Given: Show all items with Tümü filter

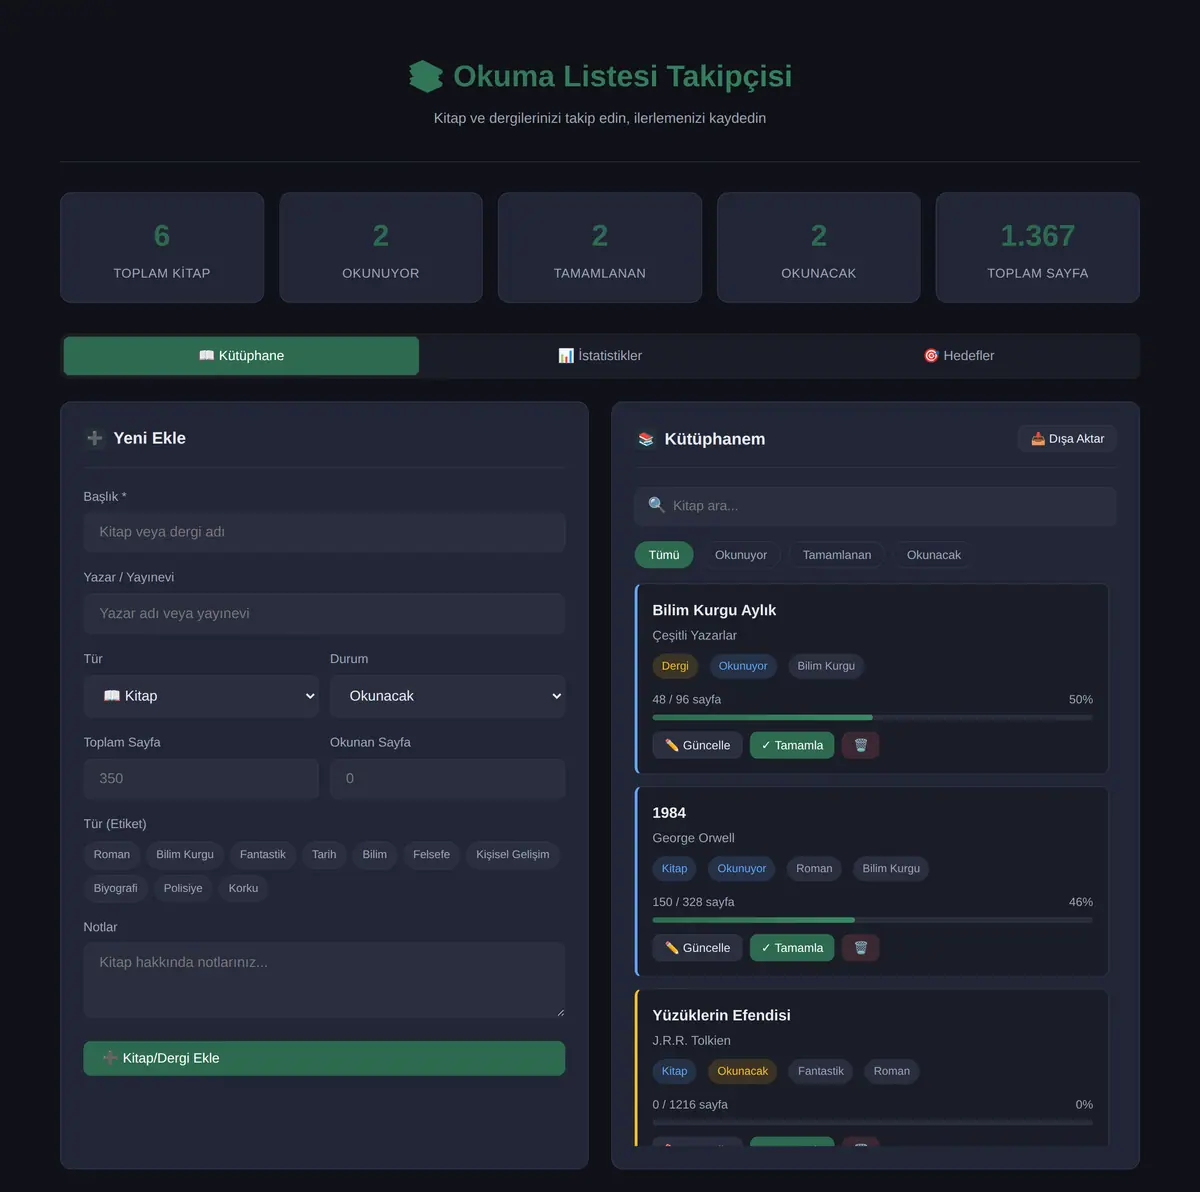Looking at the screenshot, I should [x=664, y=555].
